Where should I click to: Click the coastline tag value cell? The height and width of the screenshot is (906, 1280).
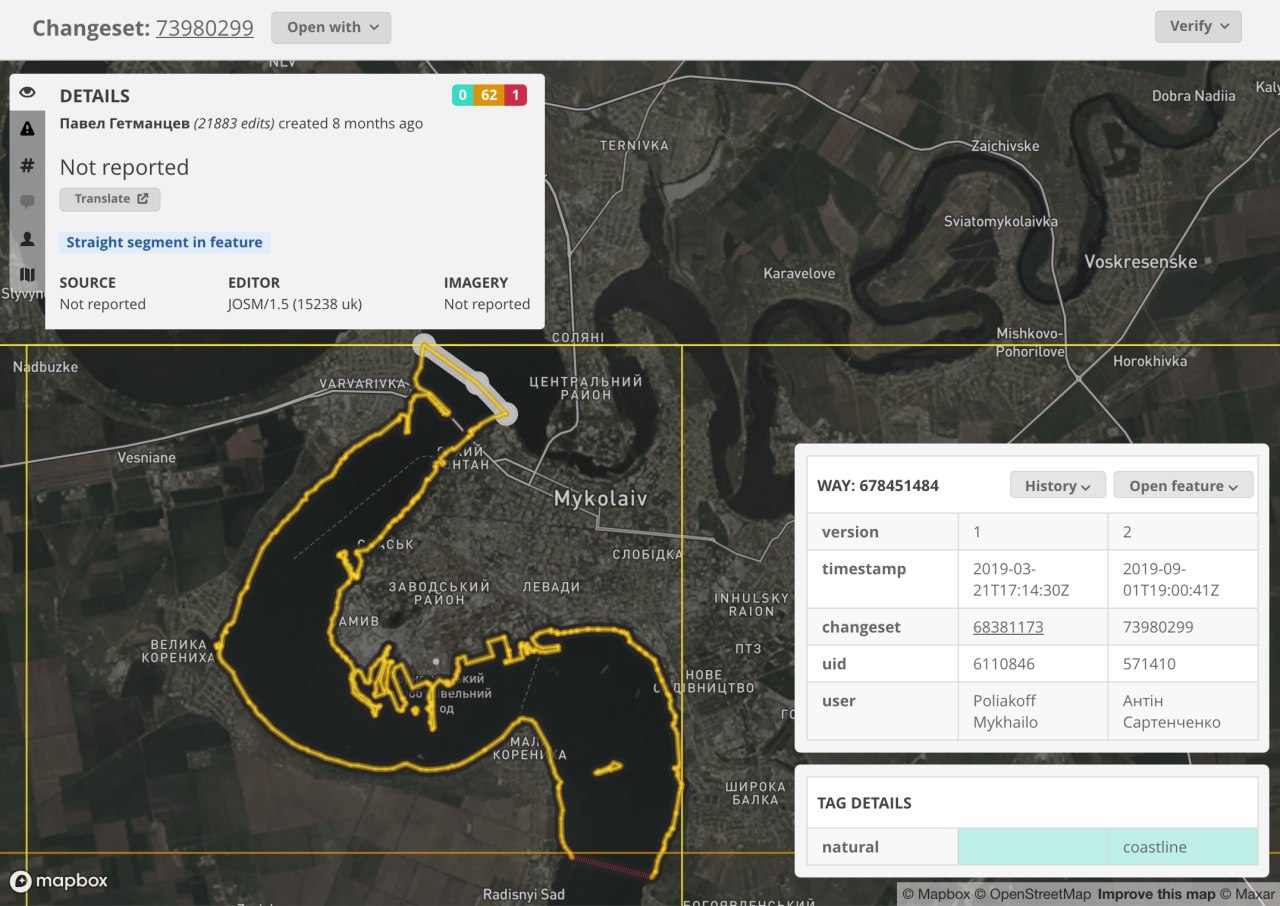point(1183,847)
